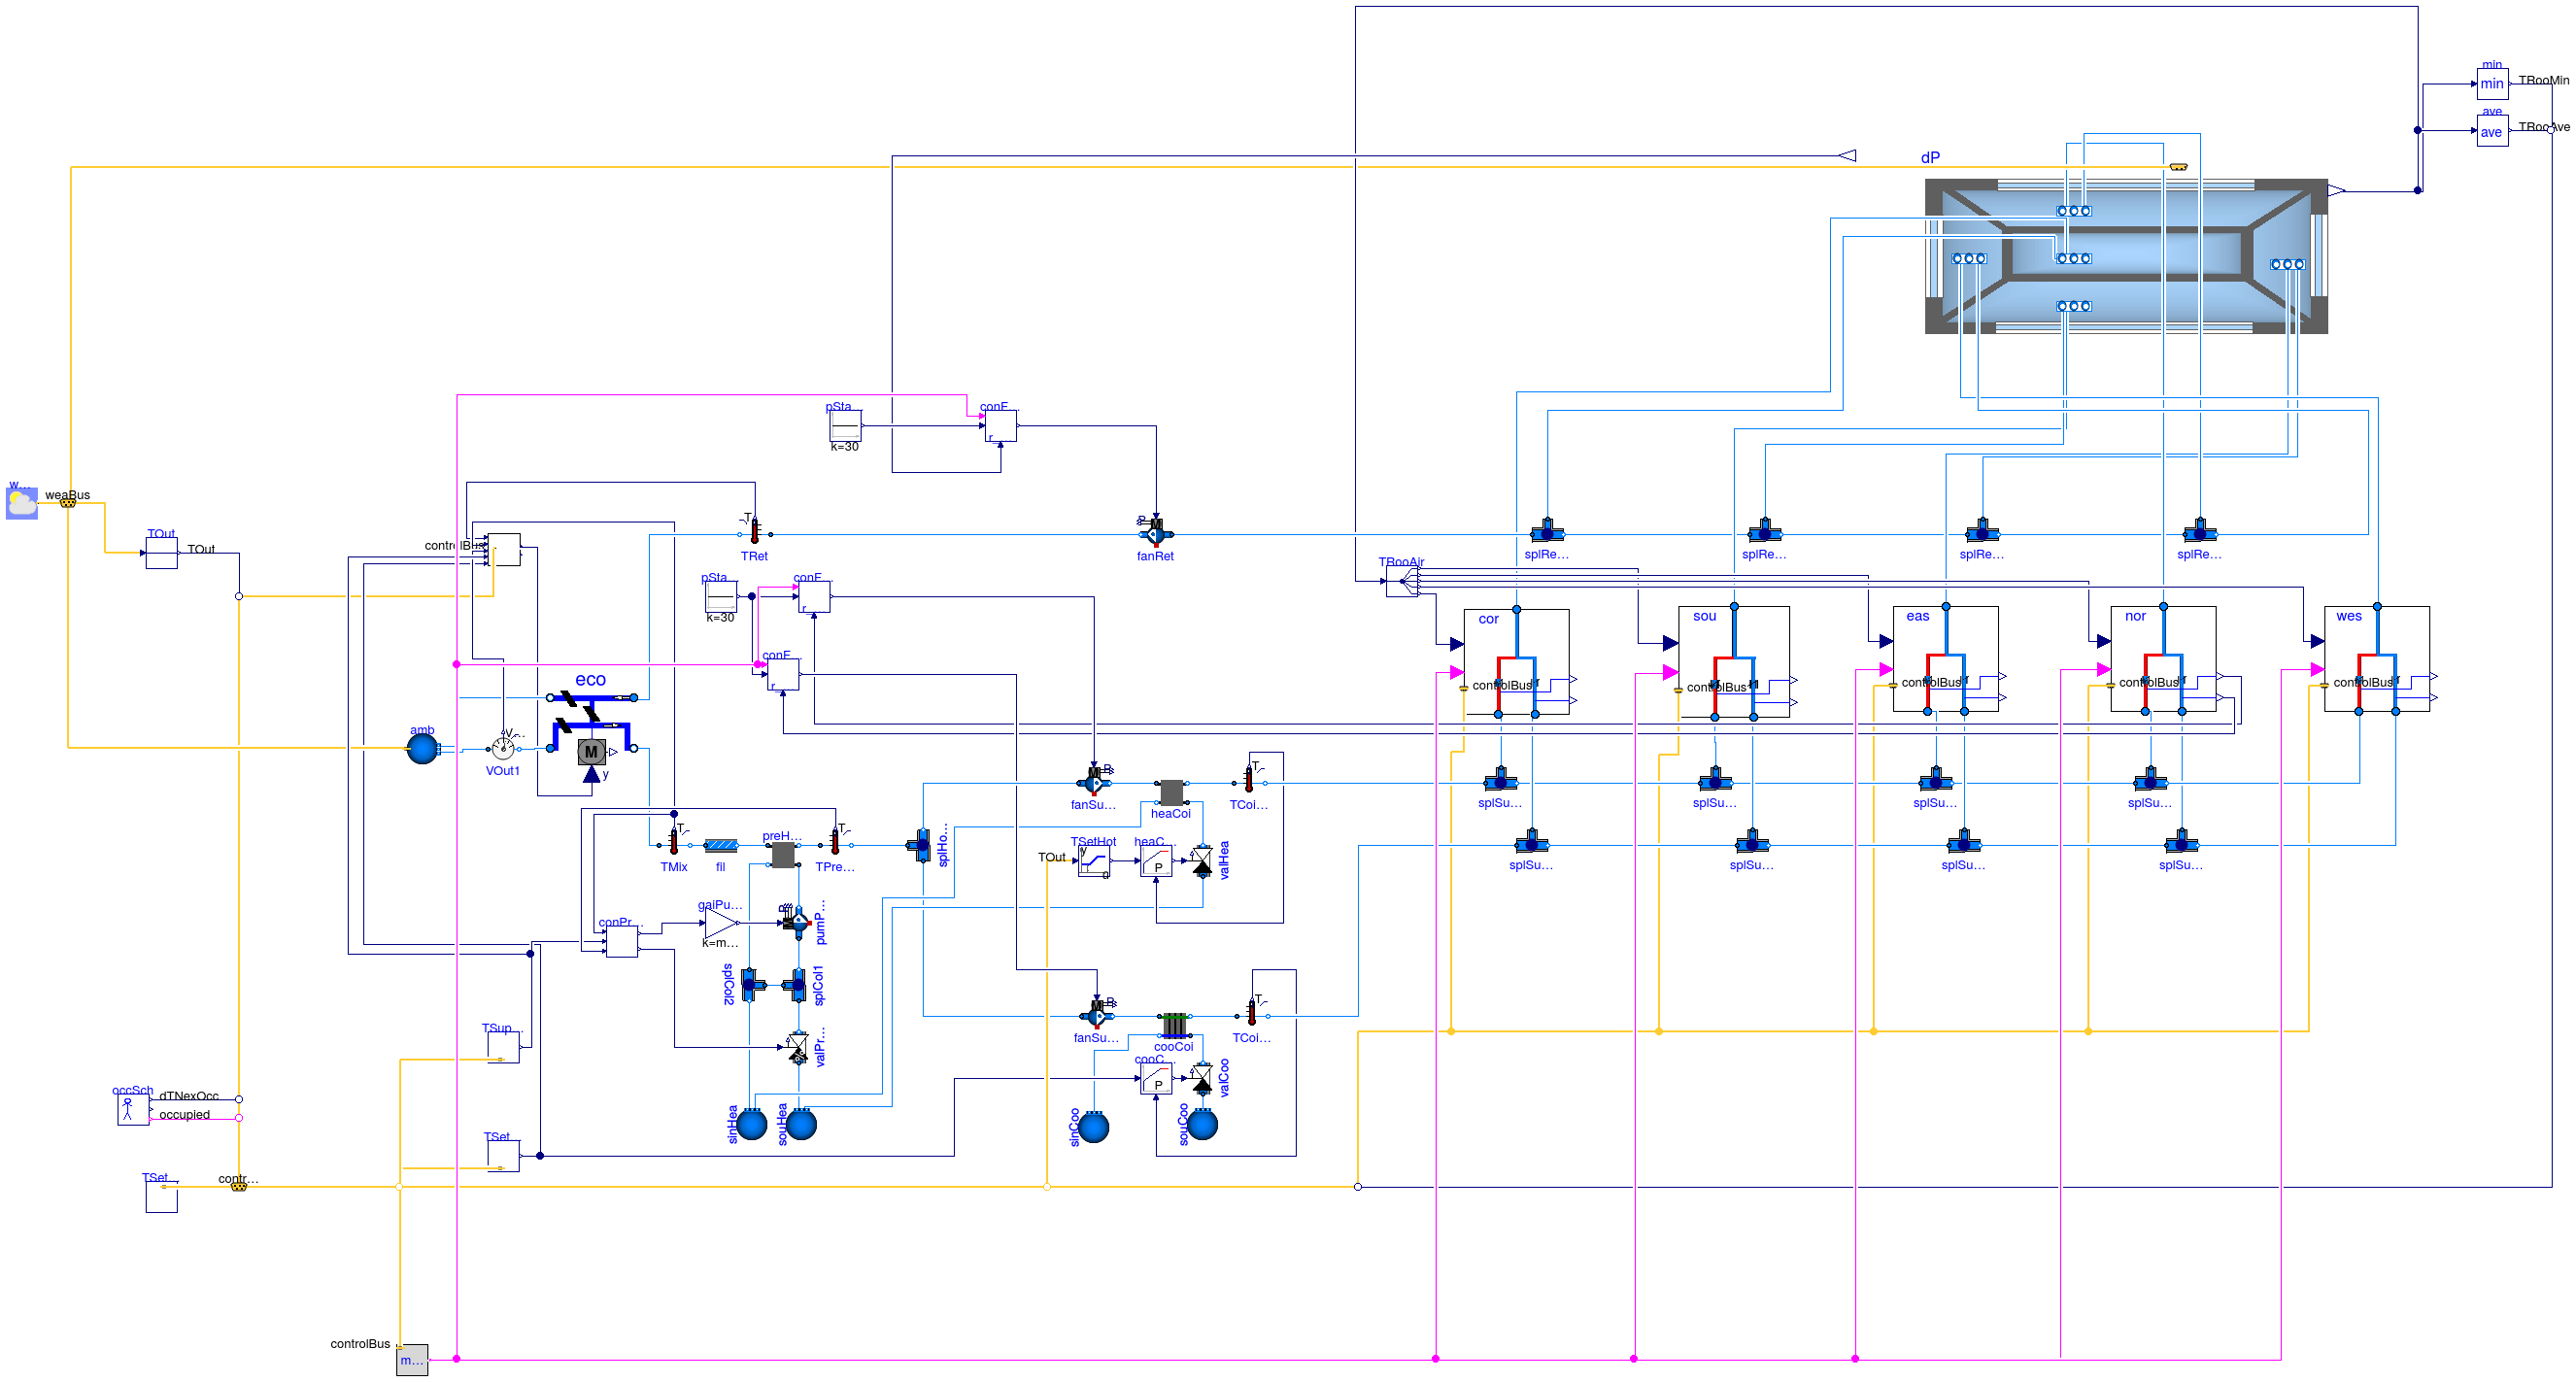
Task: Click the occupied label
Action: point(185,1115)
